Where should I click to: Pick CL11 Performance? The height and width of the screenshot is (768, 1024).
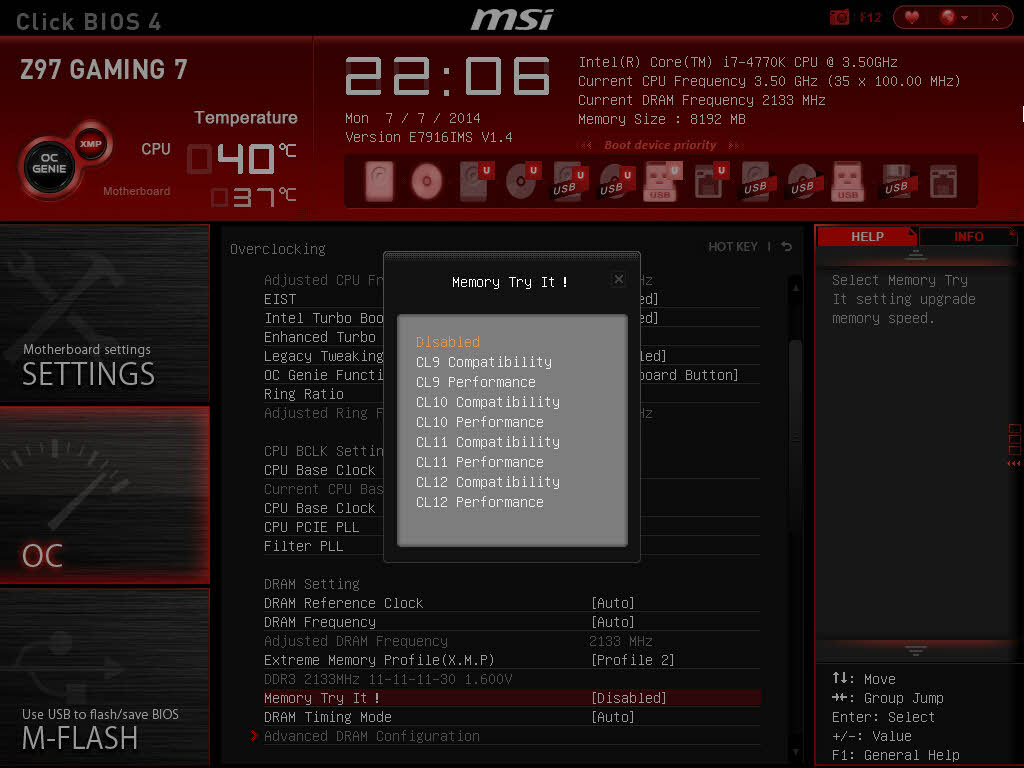coord(479,462)
